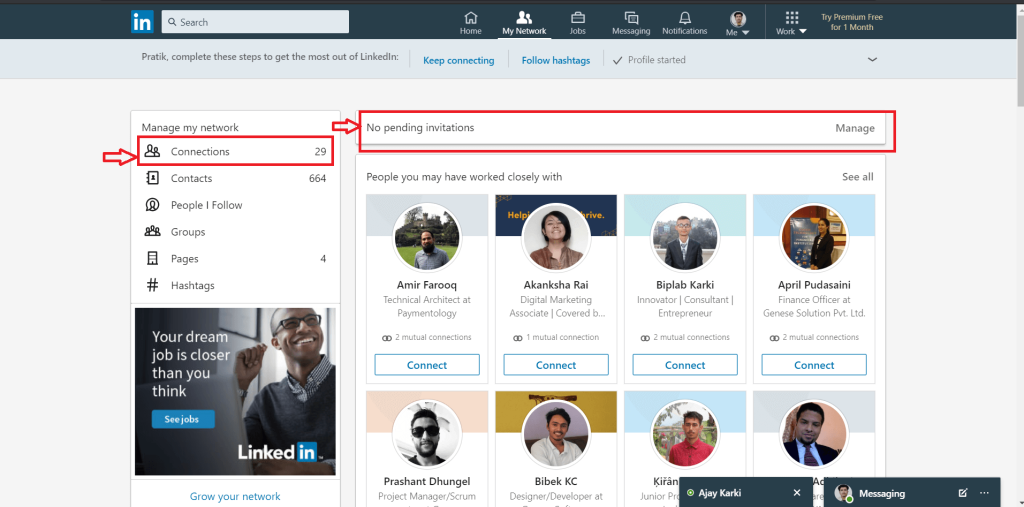Screen dimensions: 1024x507
Task: Open the Home icon in navbar
Action: tap(470, 18)
